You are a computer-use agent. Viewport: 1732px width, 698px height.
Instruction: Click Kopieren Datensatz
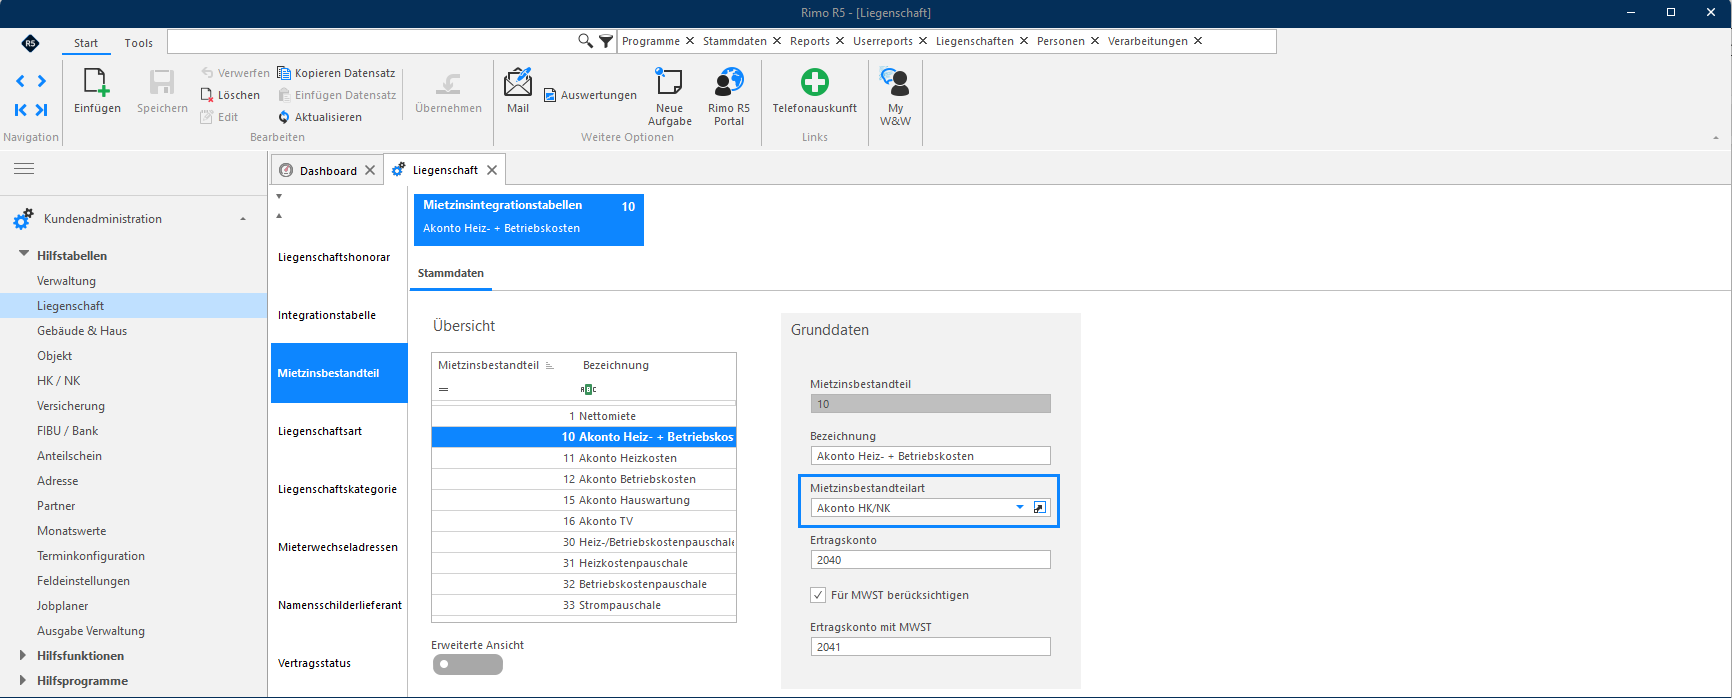click(x=336, y=73)
